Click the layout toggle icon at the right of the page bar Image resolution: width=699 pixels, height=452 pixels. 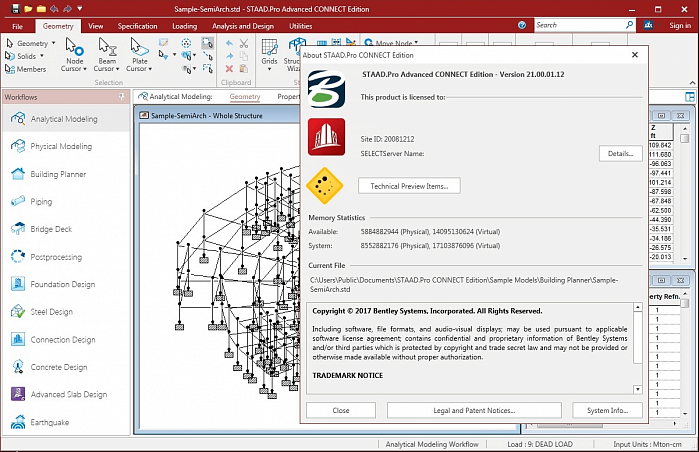690,97
